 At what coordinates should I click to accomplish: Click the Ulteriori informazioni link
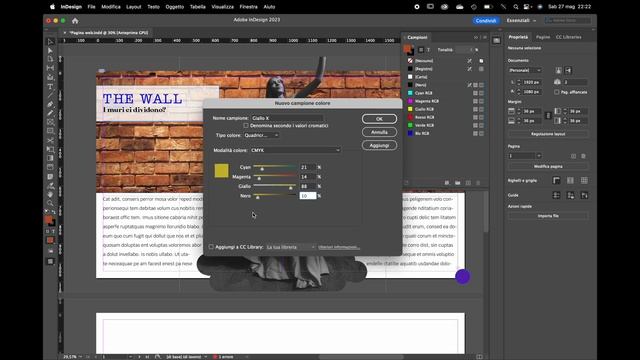[x=339, y=247]
